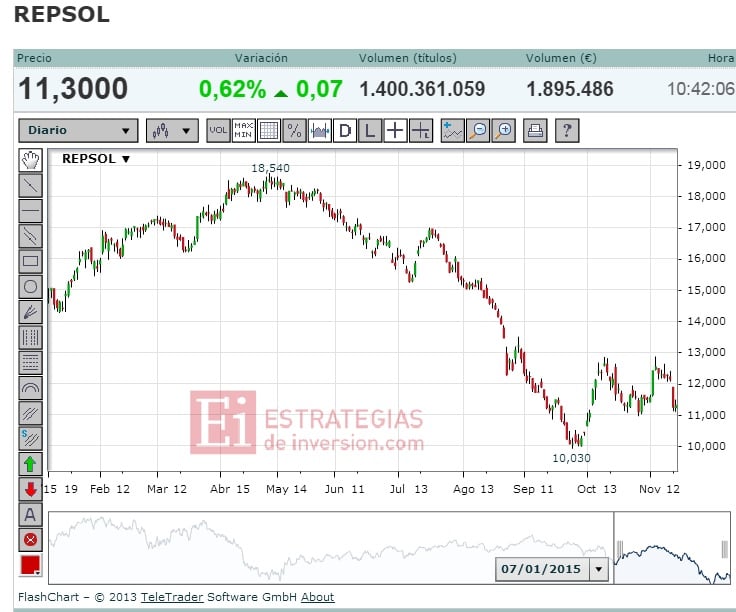
Task: Click the 07/01/2015 date field
Action: [x=541, y=569]
